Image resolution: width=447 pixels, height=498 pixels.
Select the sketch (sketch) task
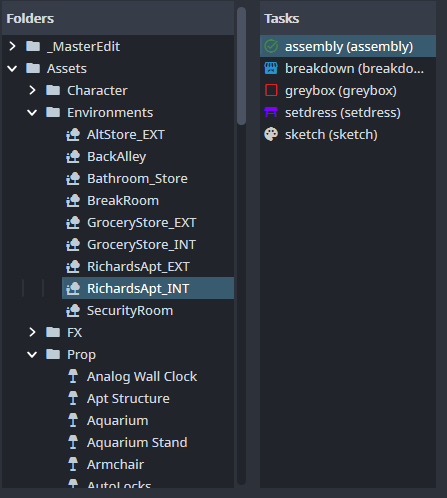pyautogui.click(x=348, y=134)
